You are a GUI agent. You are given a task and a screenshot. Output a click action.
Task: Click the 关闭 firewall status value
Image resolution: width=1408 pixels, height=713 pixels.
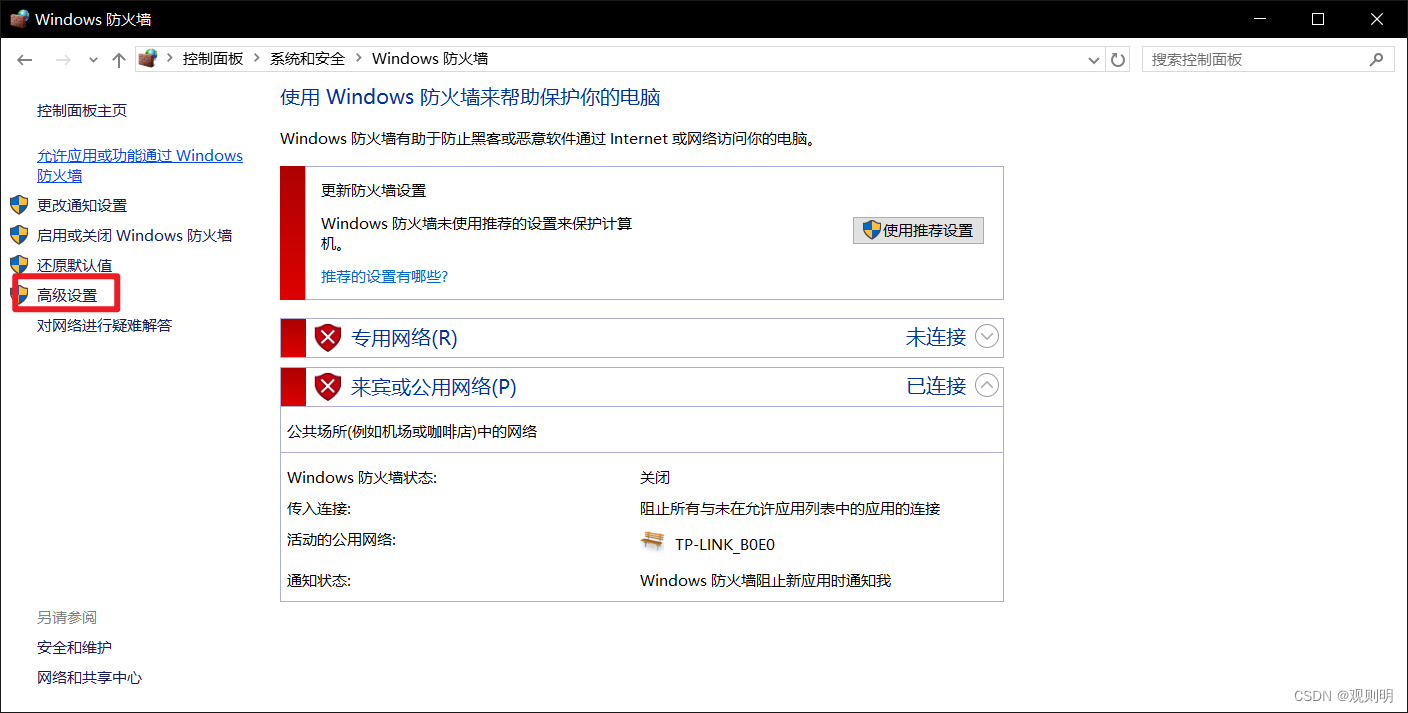(655, 478)
